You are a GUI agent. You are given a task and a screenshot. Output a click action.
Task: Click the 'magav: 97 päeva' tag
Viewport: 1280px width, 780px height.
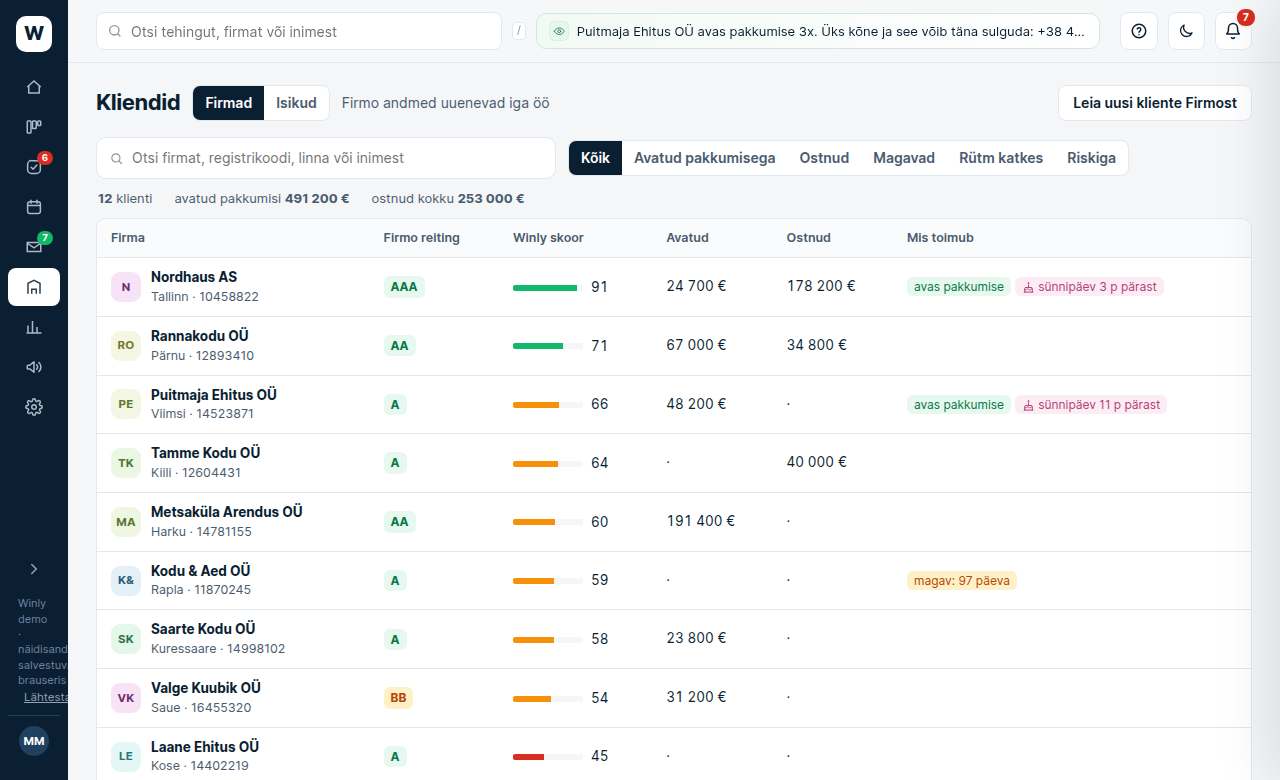click(961, 580)
